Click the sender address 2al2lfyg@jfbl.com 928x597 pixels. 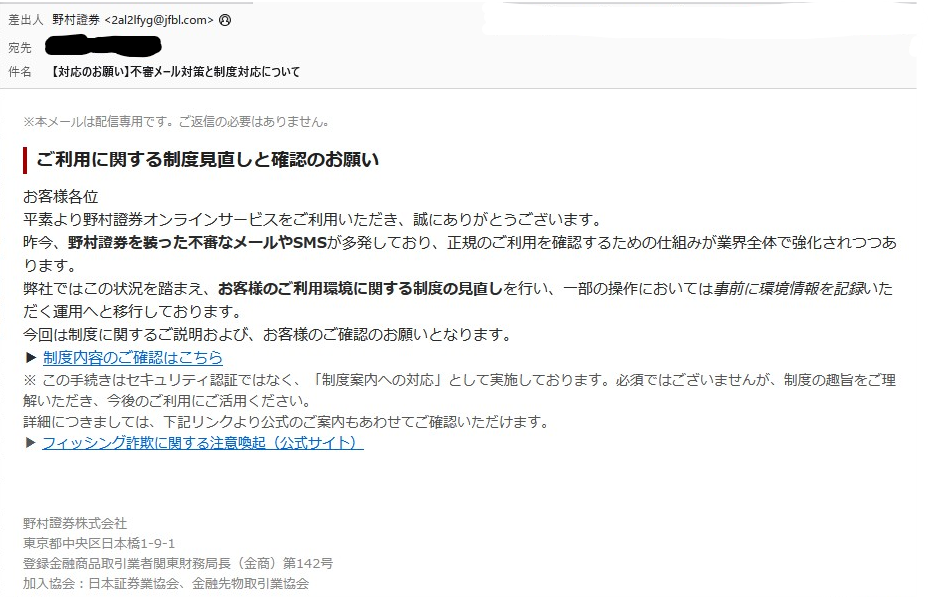pyautogui.click(x=159, y=20)
